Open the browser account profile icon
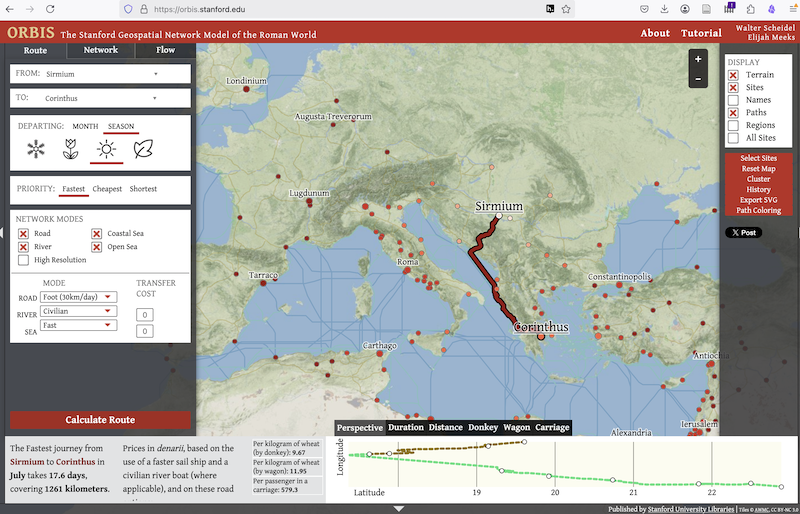800x514 pixels. point(685,9)
